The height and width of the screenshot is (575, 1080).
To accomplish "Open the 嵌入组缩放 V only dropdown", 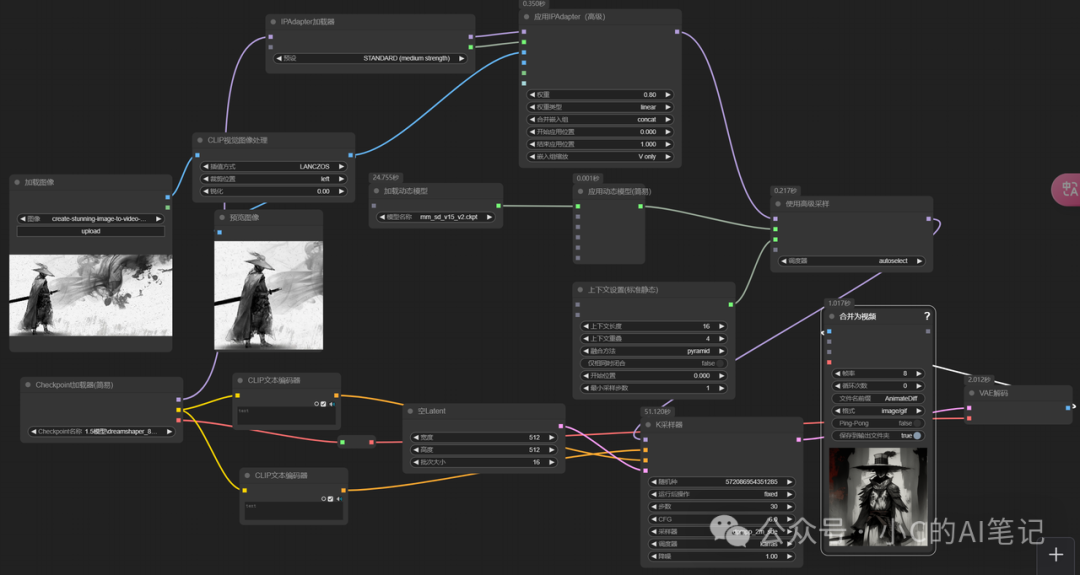I will pos(599,157).
